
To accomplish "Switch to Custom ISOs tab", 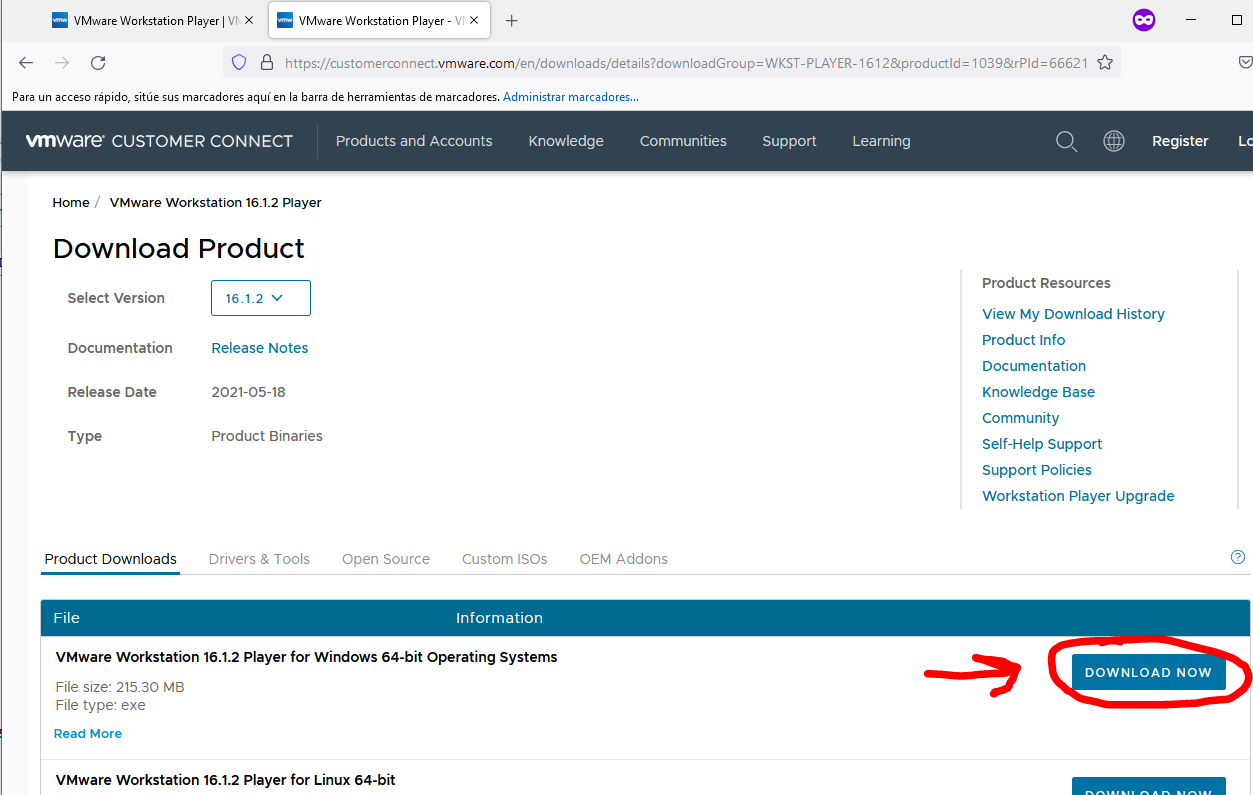I will point(505,559).
